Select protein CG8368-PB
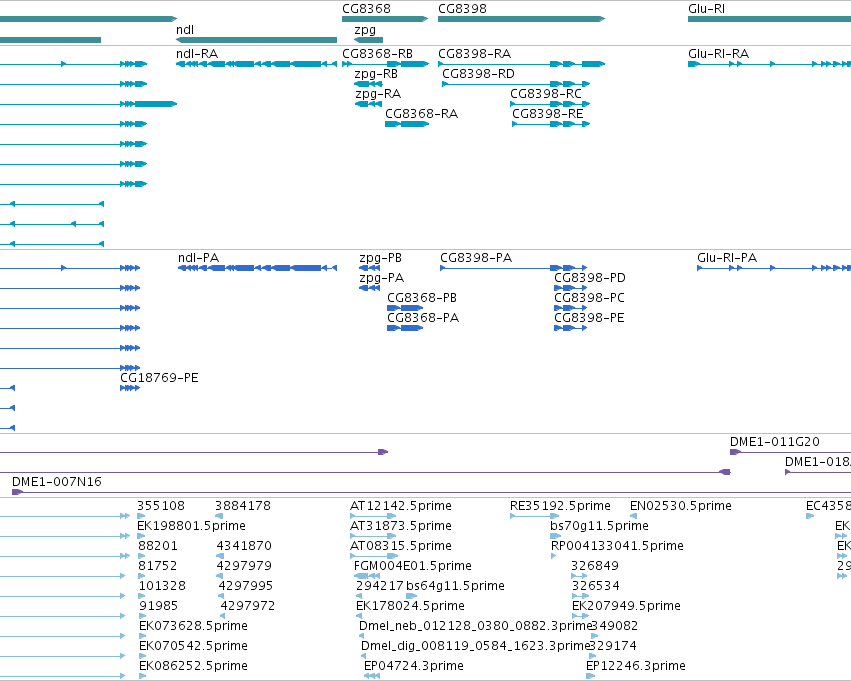Screen dimensions: 851x681 coord(405,308)
